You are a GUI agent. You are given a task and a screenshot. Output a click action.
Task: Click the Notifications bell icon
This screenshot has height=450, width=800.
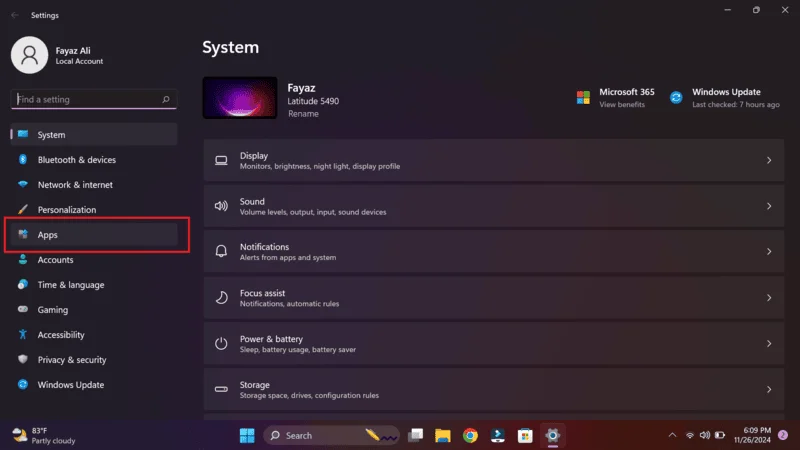tap(221, 252)
